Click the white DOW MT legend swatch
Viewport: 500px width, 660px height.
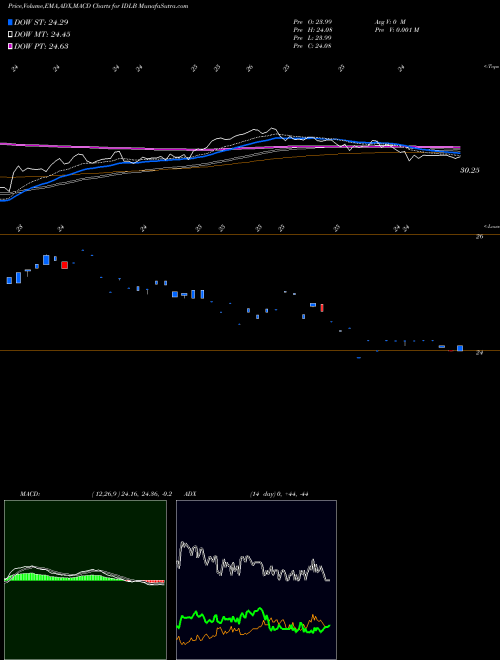click(x=10, y=34)
